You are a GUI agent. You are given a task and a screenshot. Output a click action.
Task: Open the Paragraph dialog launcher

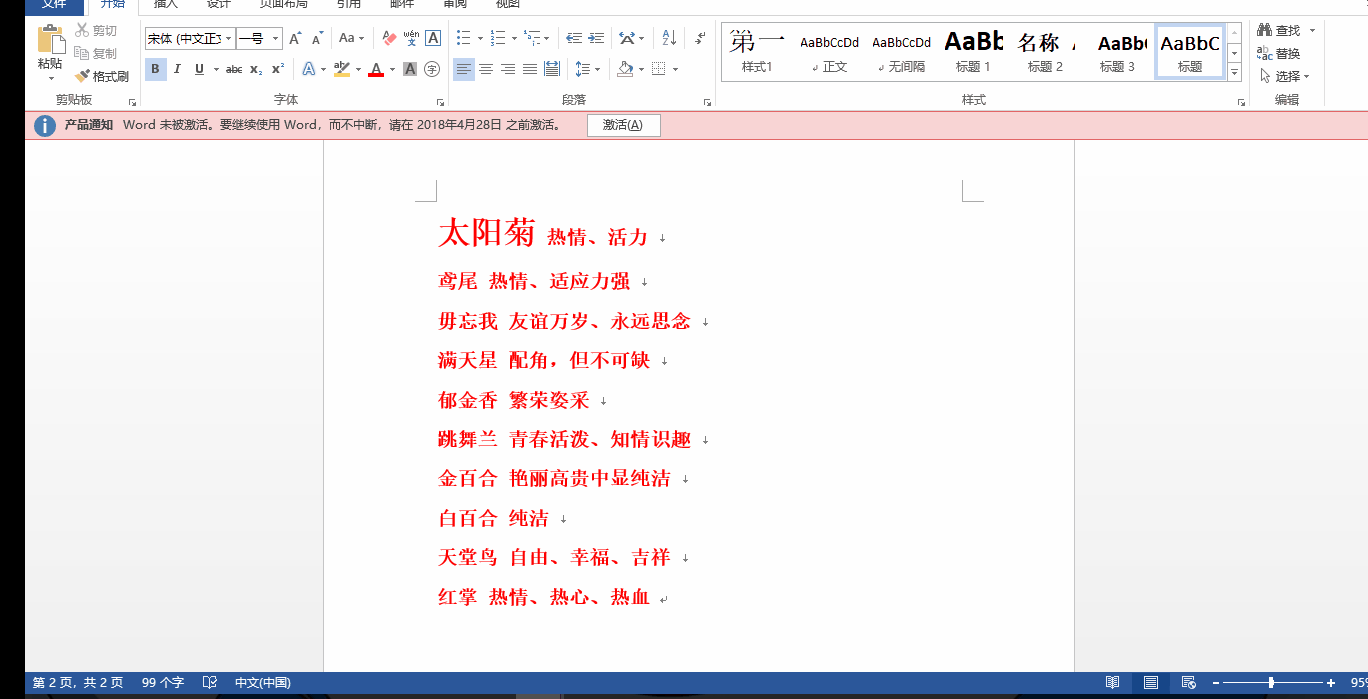(x=707, y=102)
